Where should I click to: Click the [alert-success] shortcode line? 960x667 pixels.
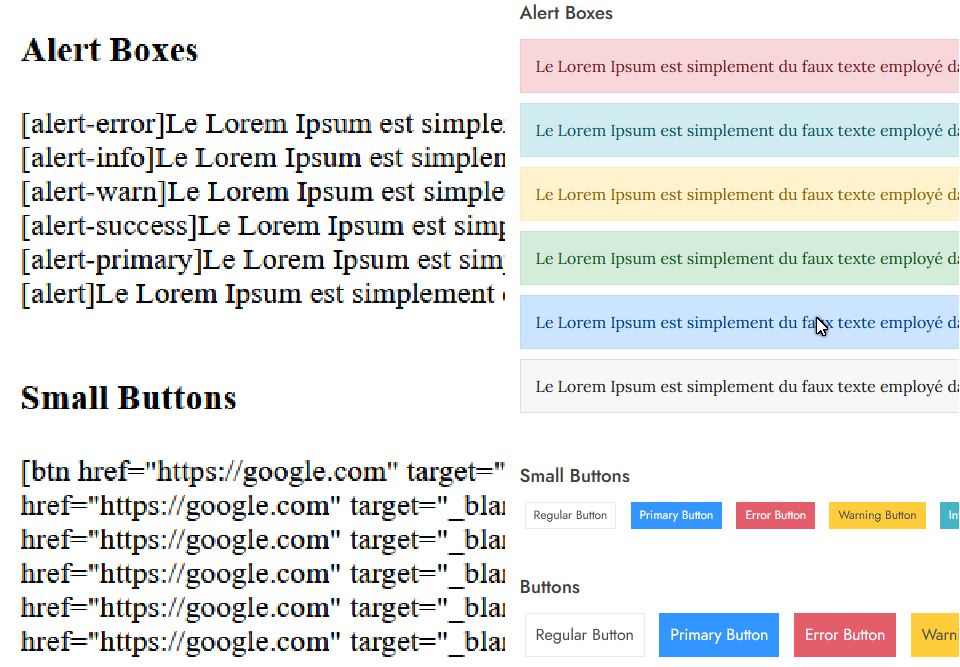click(x=263, y=226)
